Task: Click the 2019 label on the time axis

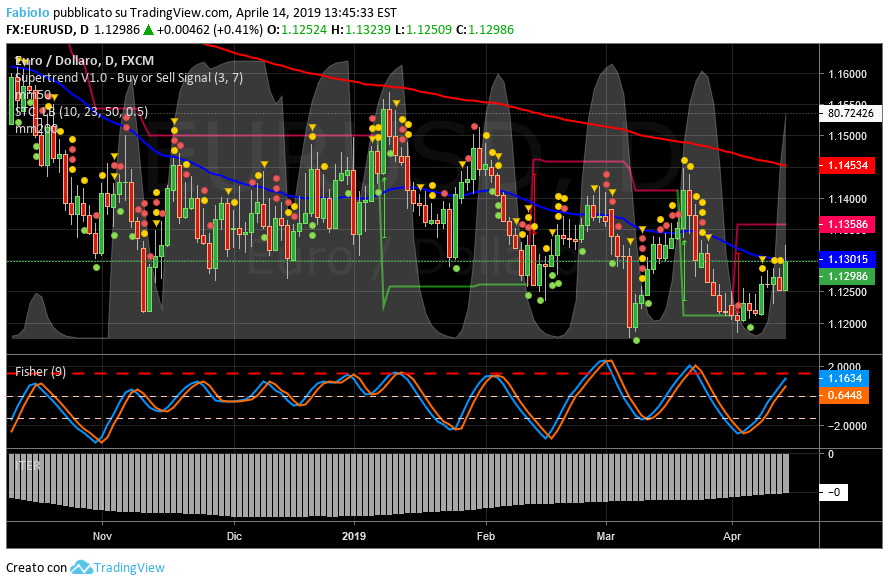Action: click(355, 536)
